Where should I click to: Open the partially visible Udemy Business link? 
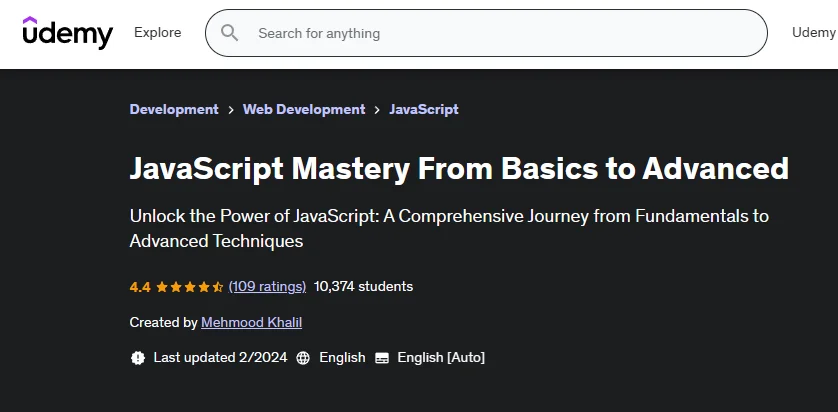[x=814, y=33]
